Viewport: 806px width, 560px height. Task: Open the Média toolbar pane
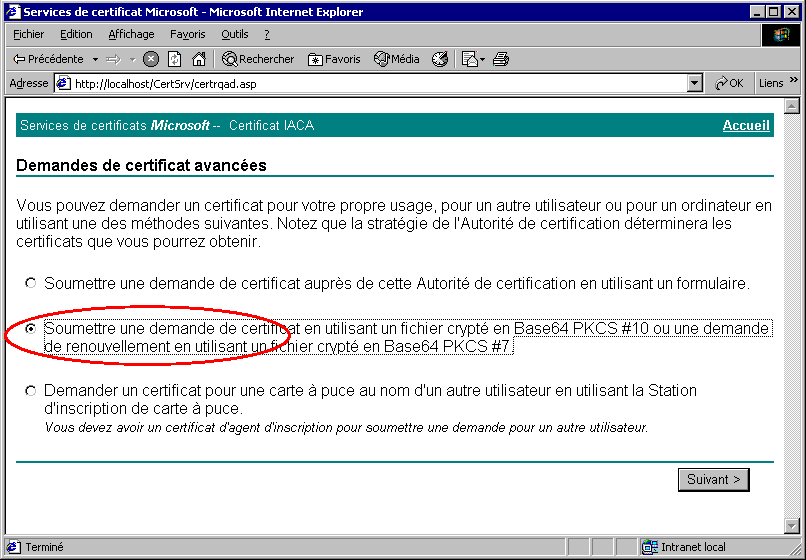[x=397, y=60]
